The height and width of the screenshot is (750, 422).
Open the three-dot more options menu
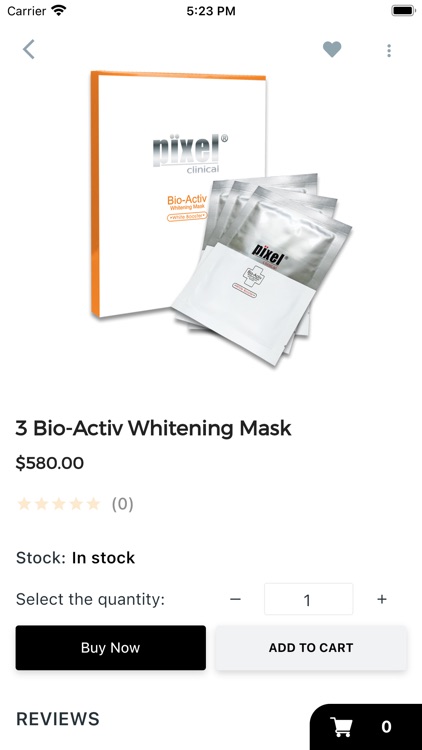pos(389,50)
